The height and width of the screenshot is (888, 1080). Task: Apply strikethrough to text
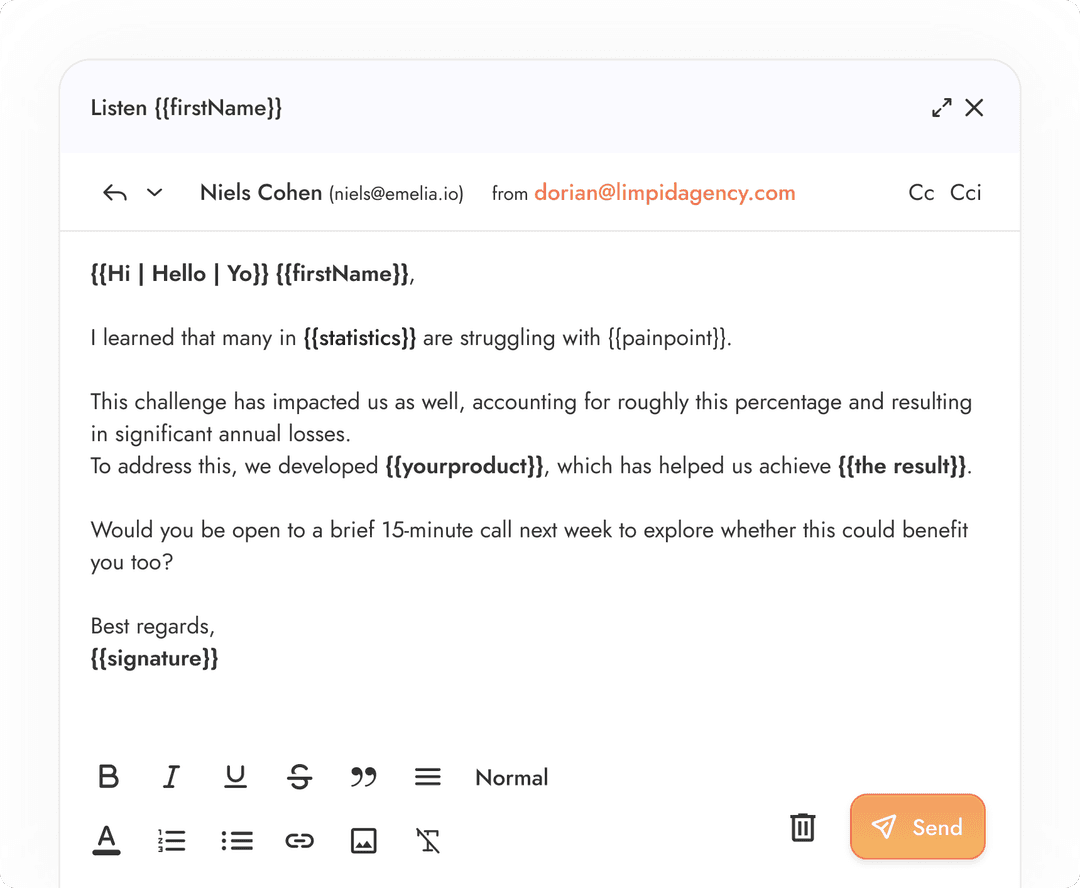click(299, 777)
